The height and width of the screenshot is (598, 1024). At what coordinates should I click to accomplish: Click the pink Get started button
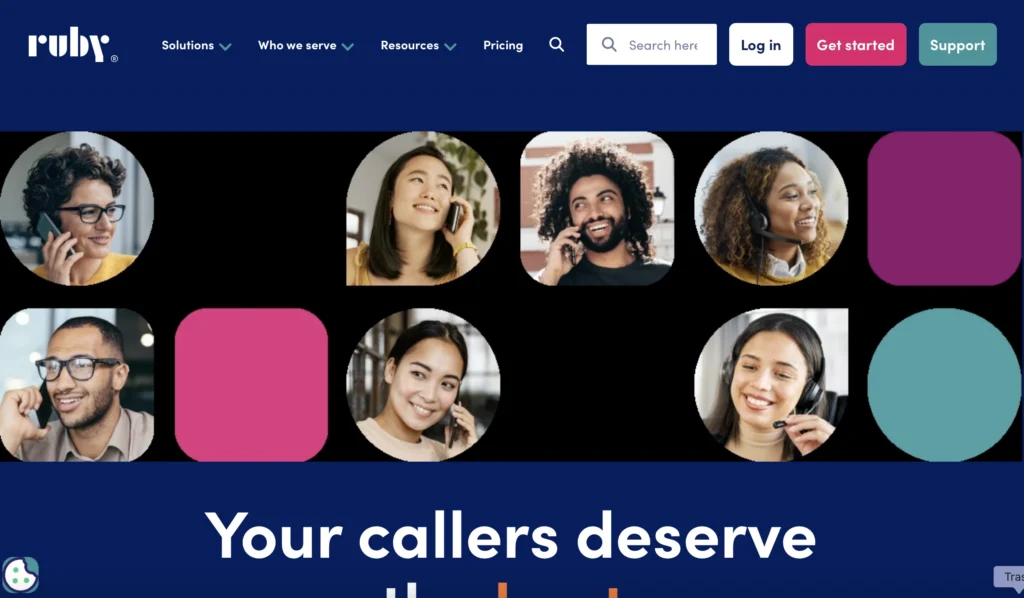(856, 44)
